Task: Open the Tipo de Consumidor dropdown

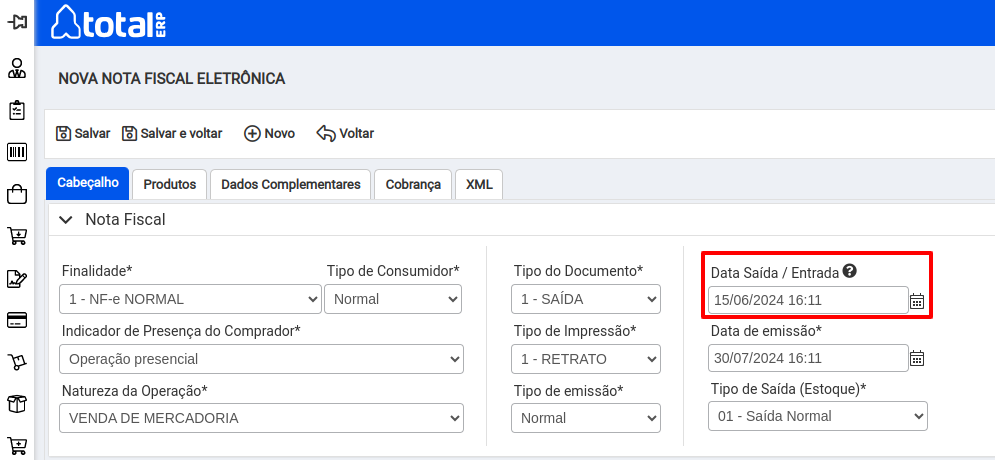Action: (x=393, y=299)
